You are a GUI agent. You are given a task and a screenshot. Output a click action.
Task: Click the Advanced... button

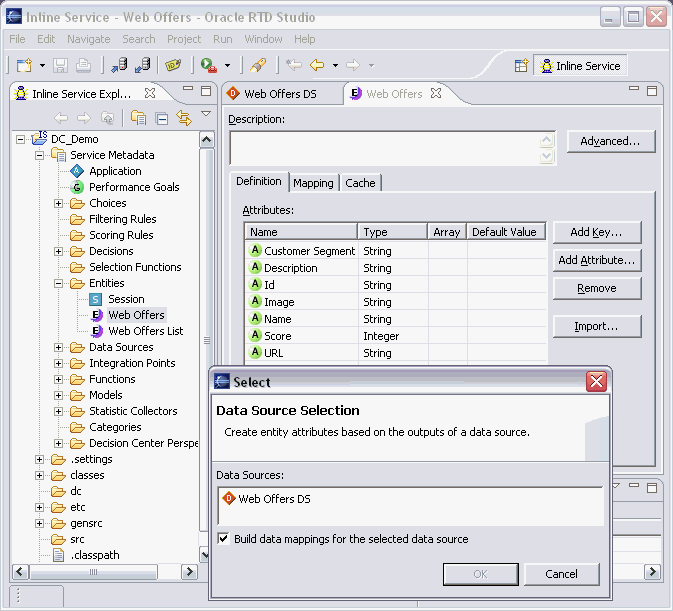click(610, 141)
